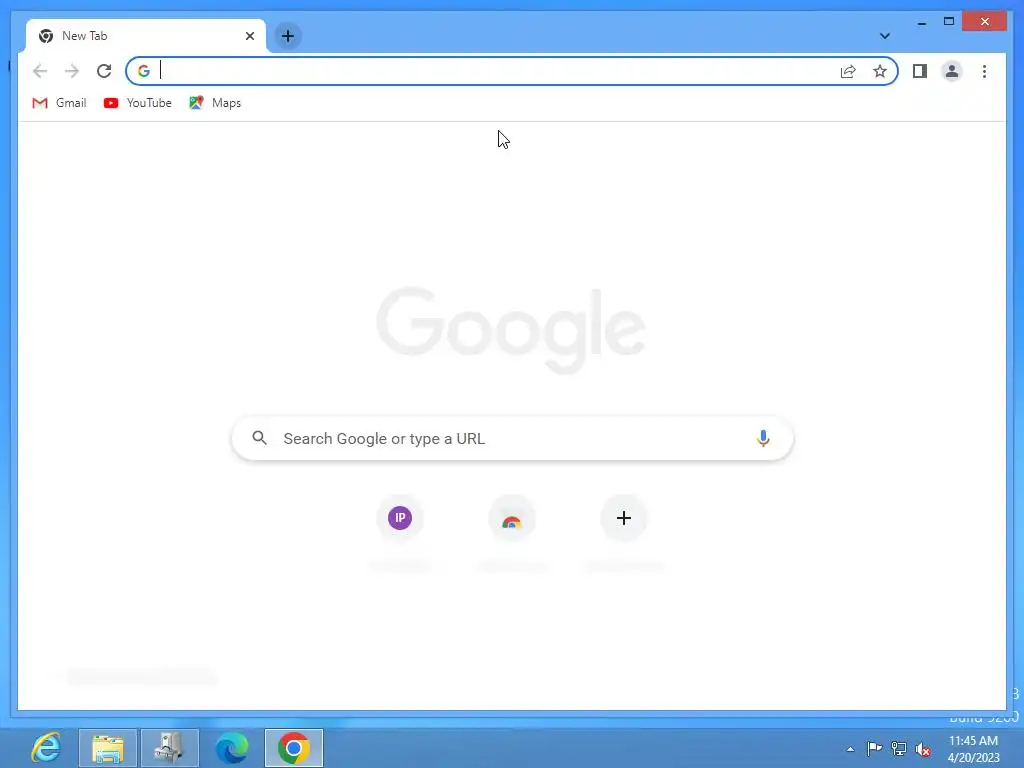This screenshot has height=768, width=1024.
Task: Open the Gmail bookmark
Action: 59,103
